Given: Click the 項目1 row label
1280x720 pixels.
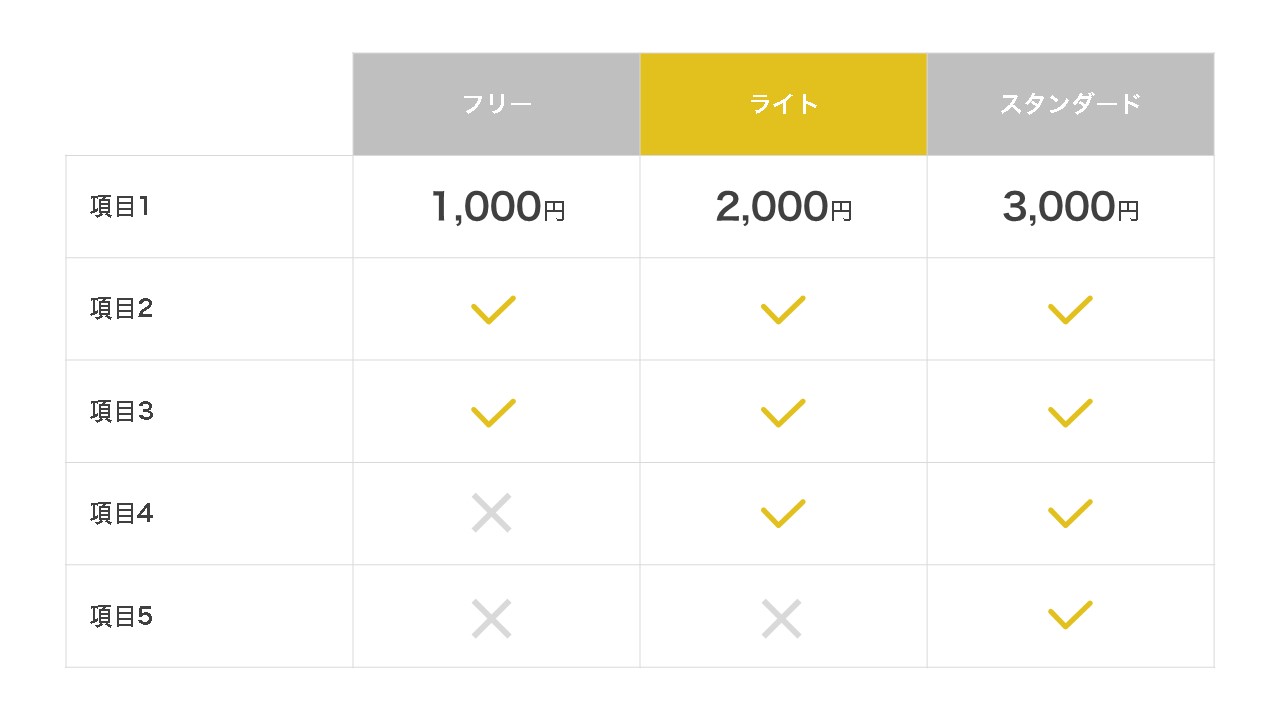Looking at the screenshot, I should pos(120,207).
